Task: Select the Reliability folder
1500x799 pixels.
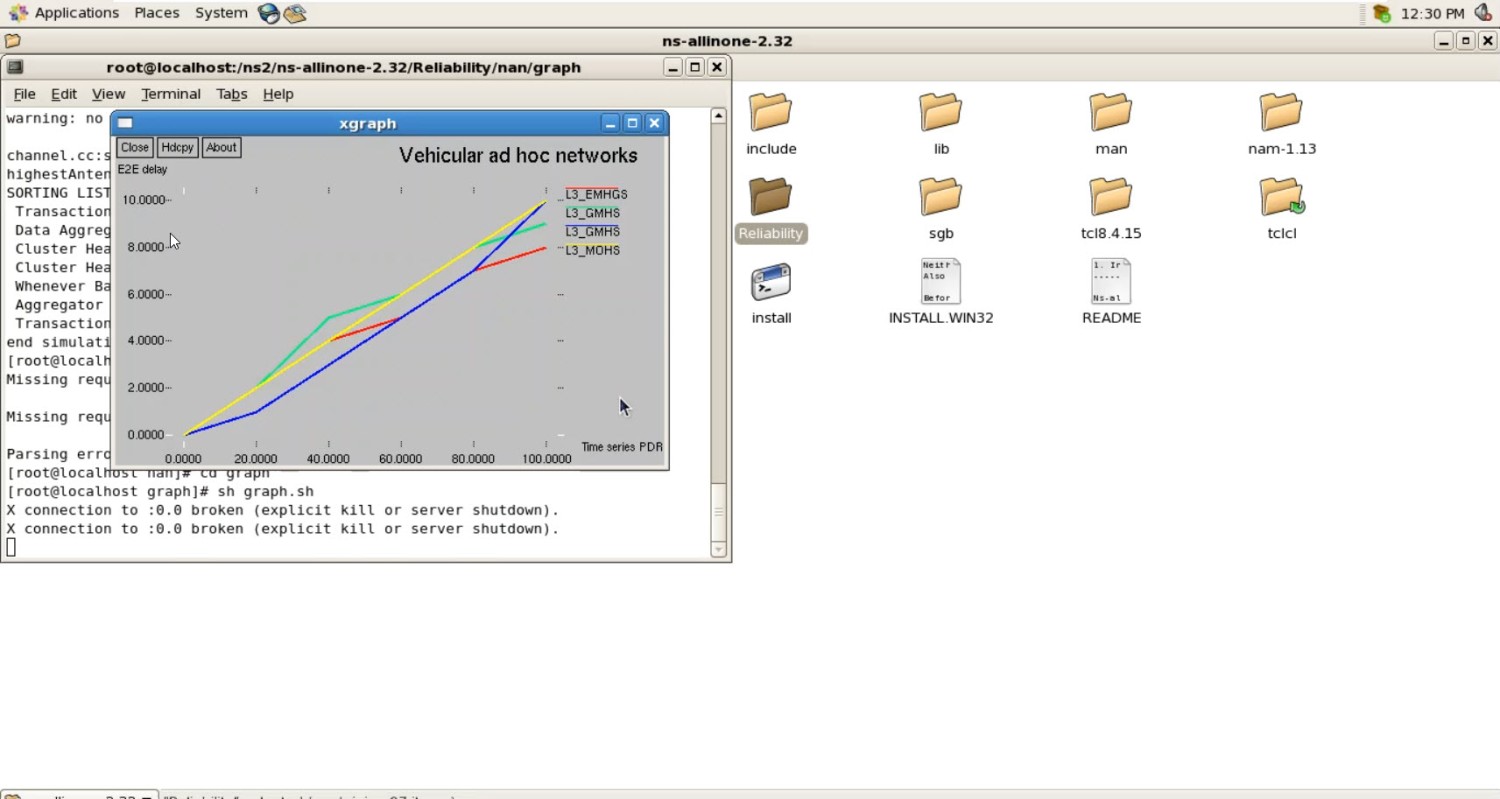Action: (x=770, y=197)
